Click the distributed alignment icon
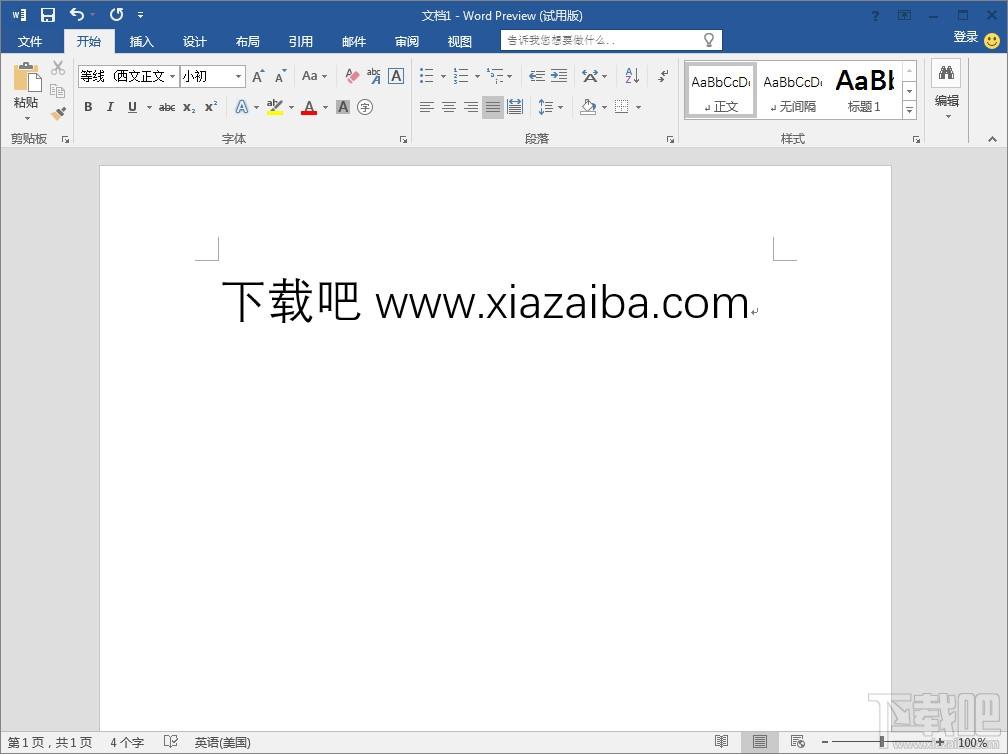The height and width of the screenshot is (754, 1008). tap(515, 107)
